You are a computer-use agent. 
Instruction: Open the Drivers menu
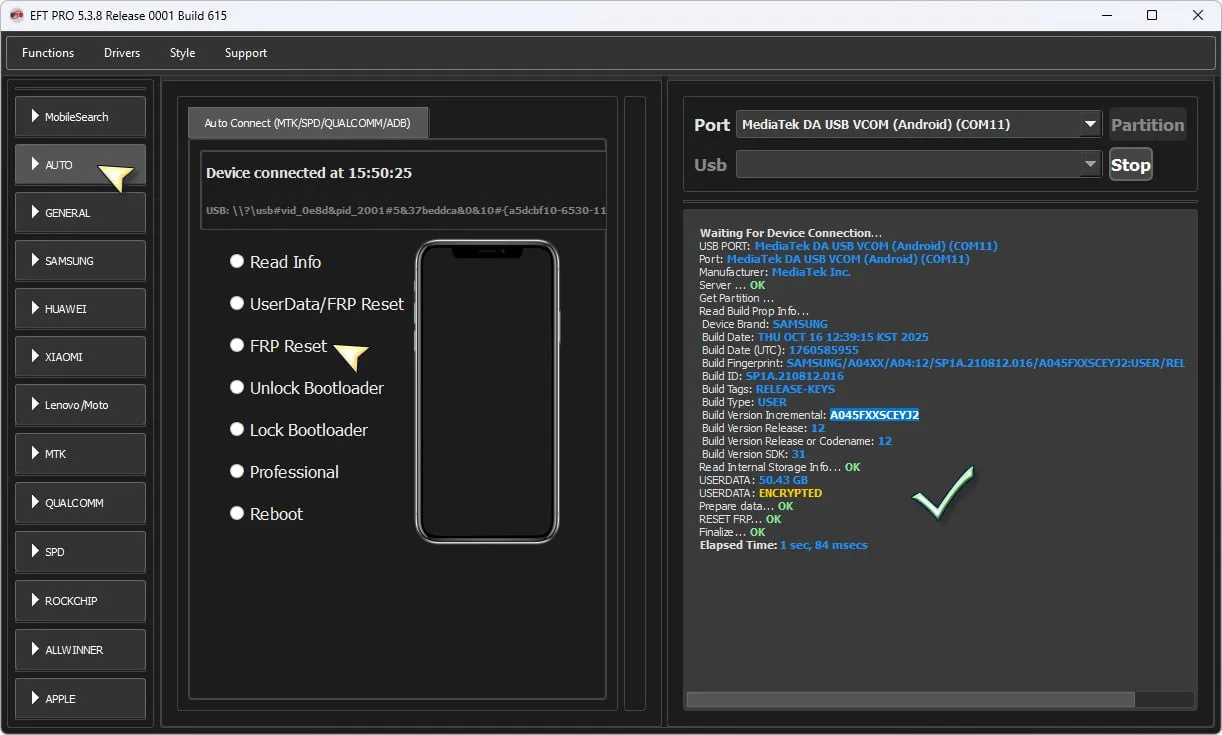coord(122,53)
